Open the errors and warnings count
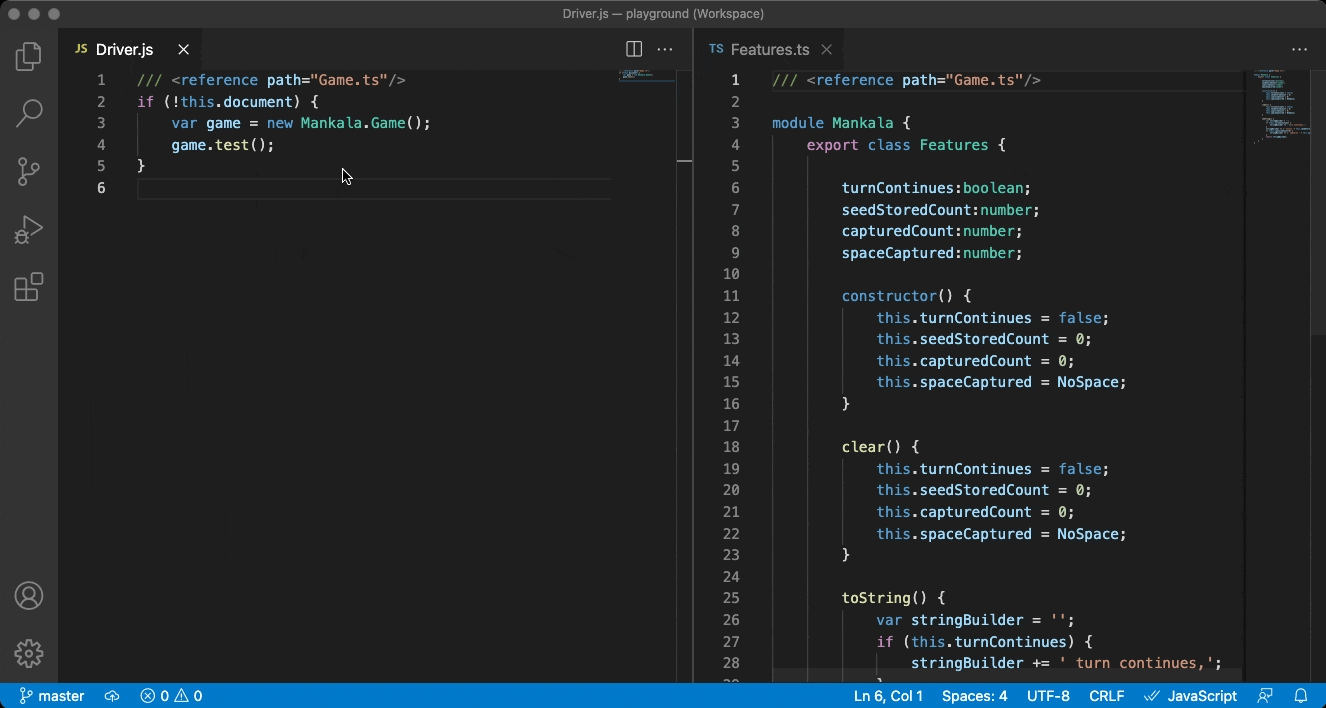Viewport: 1326px width, 708px height. (171, 696)
